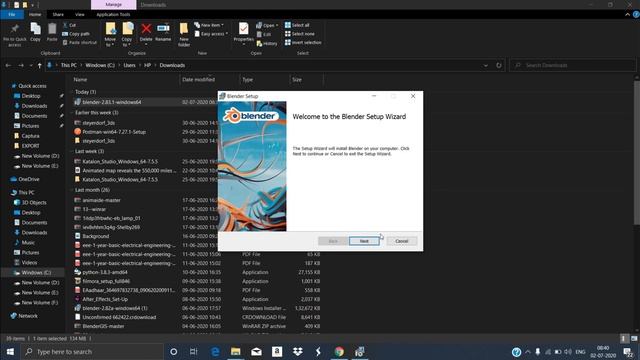640x360 pixels.
Task: Switch to the Share ribbon tab
Action: 58,15
